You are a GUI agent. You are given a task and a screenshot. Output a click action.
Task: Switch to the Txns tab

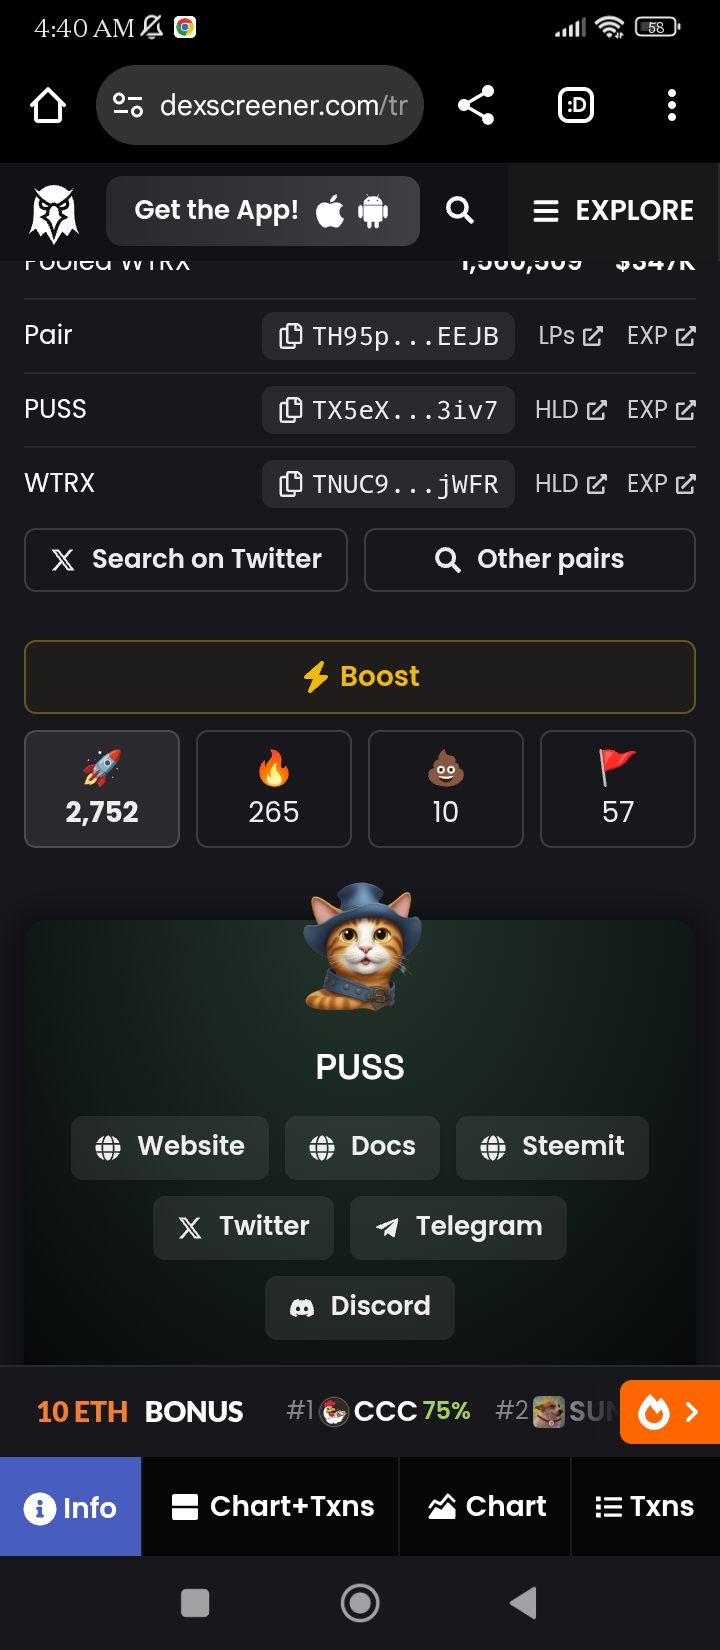coord(645,1506)
